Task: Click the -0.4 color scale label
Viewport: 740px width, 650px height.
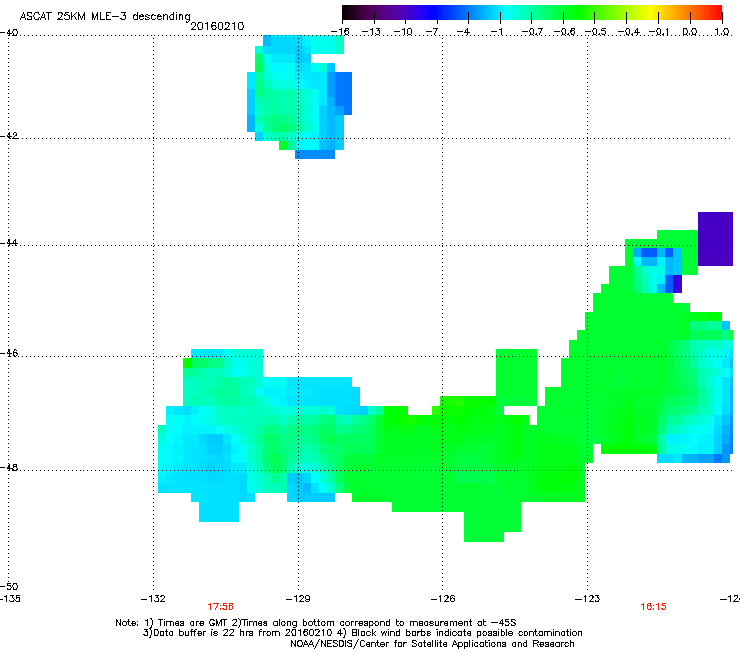Action: click(627, 32)
